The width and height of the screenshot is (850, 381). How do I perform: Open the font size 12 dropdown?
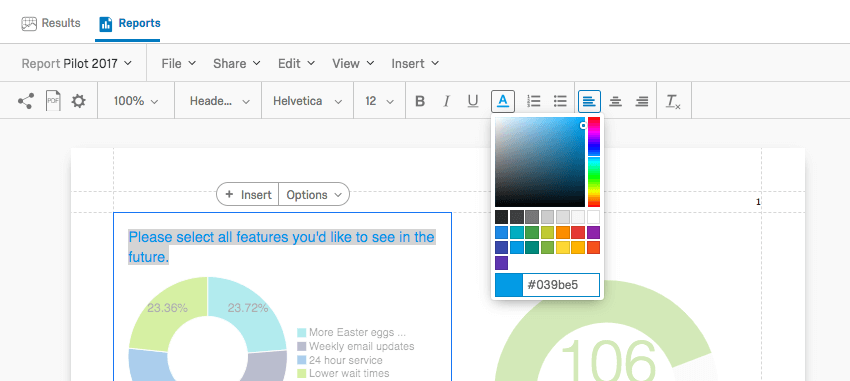point(379,101)
